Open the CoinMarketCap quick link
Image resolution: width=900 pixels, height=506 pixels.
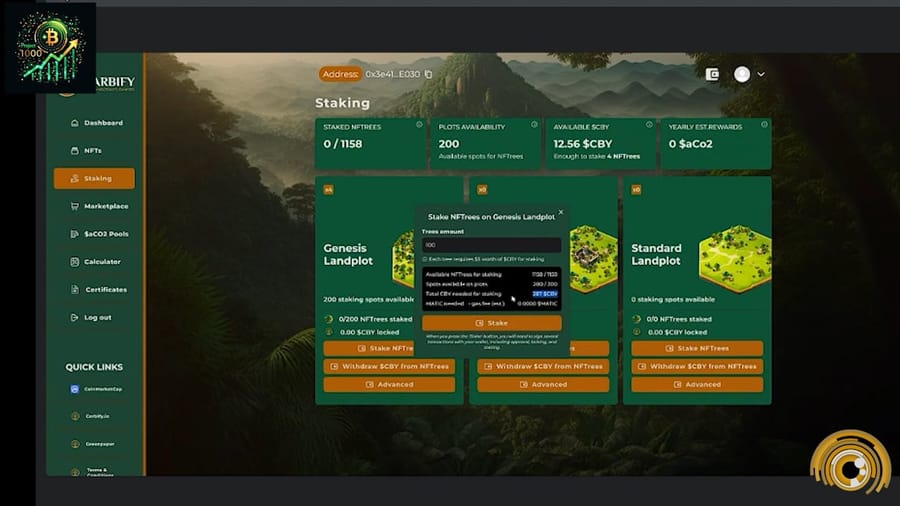[96, 389]
